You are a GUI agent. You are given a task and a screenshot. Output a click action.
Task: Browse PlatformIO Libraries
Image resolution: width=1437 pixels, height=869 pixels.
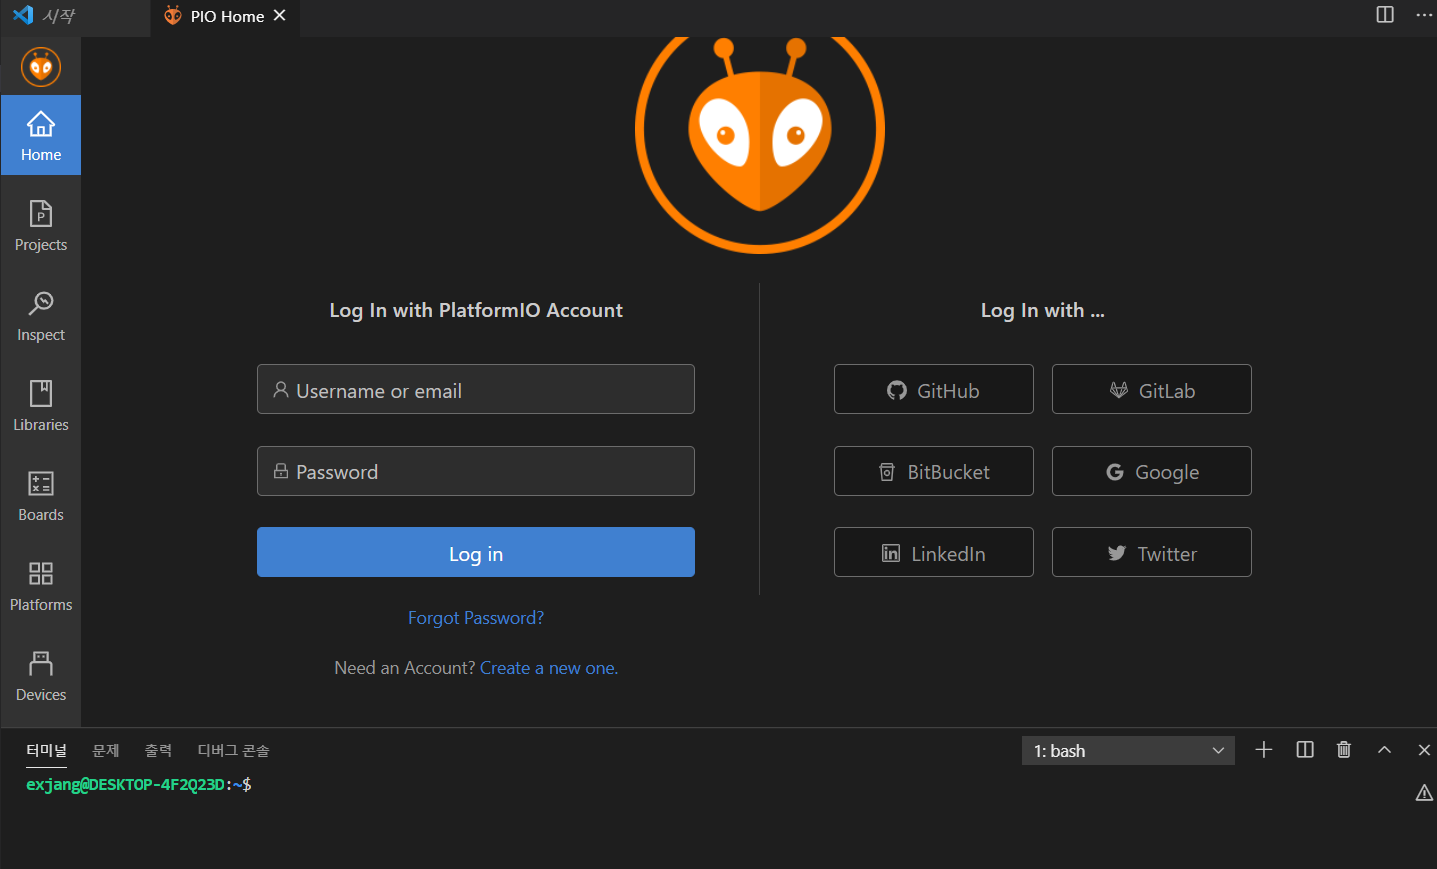pos(40,405)
